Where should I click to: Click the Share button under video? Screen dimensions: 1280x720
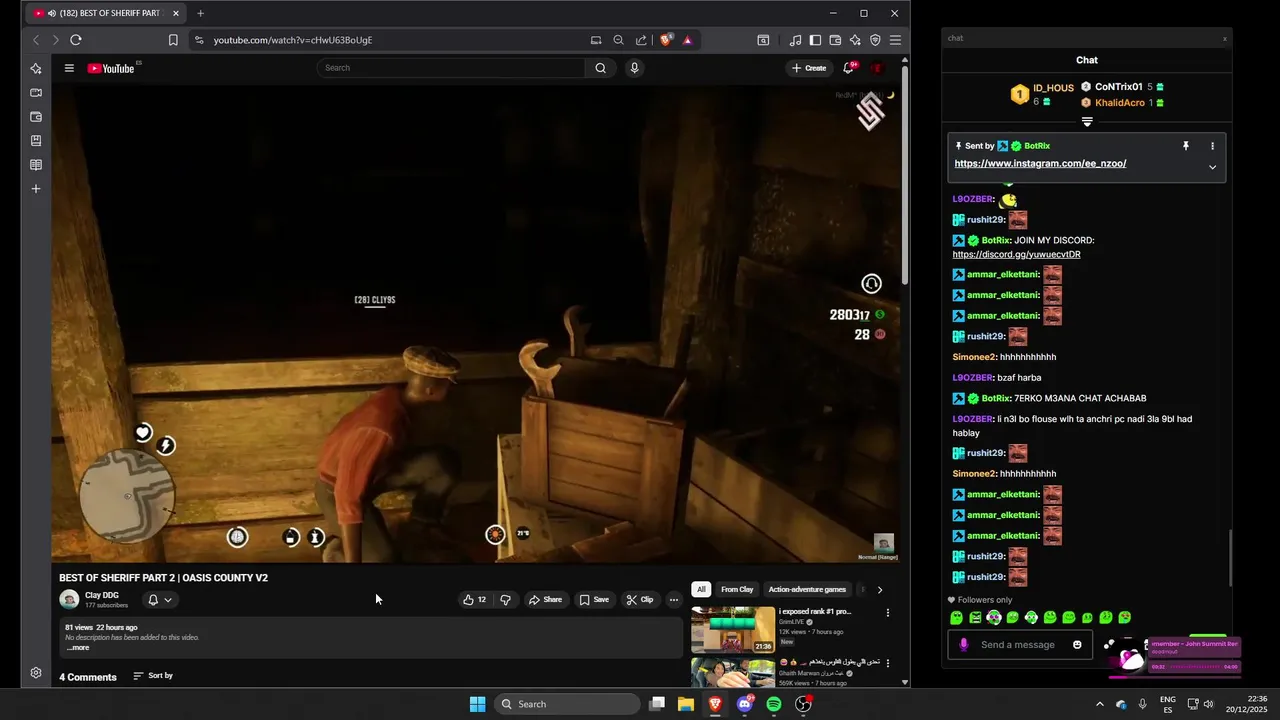pyautogui.click(x=546, y=600)
